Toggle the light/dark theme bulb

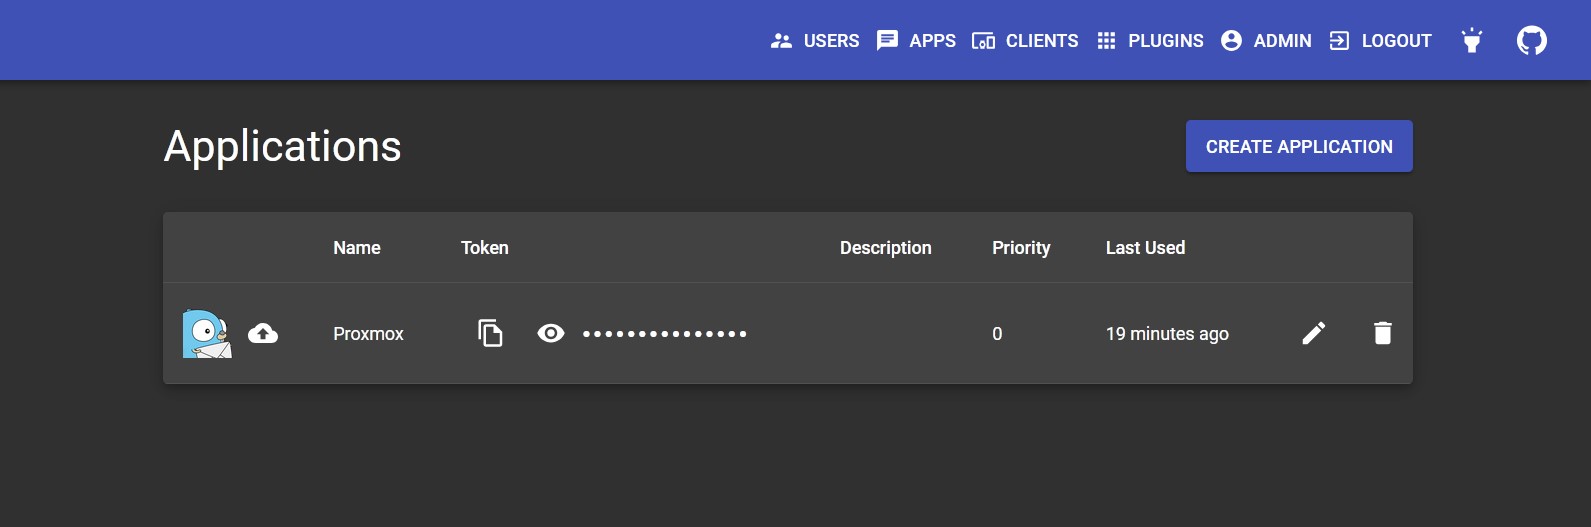click(x=1472, y=40)
